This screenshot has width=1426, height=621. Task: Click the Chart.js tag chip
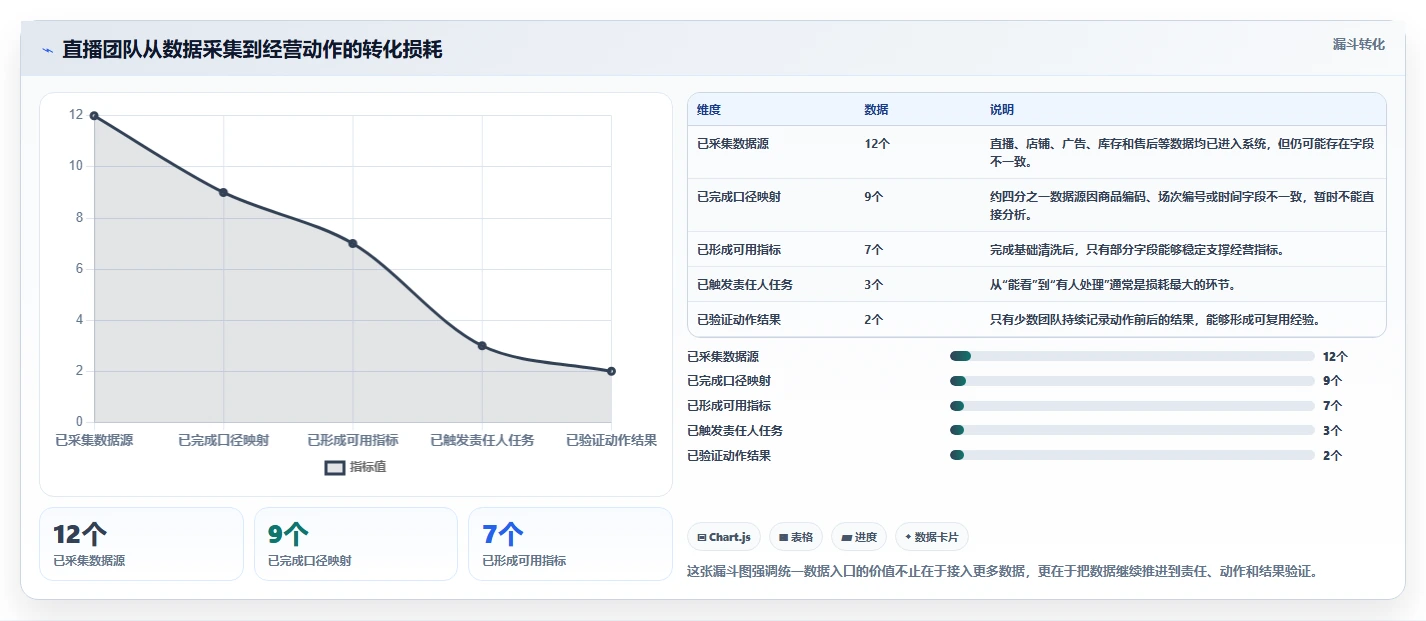pyautogui.click(x=724, y=537)
